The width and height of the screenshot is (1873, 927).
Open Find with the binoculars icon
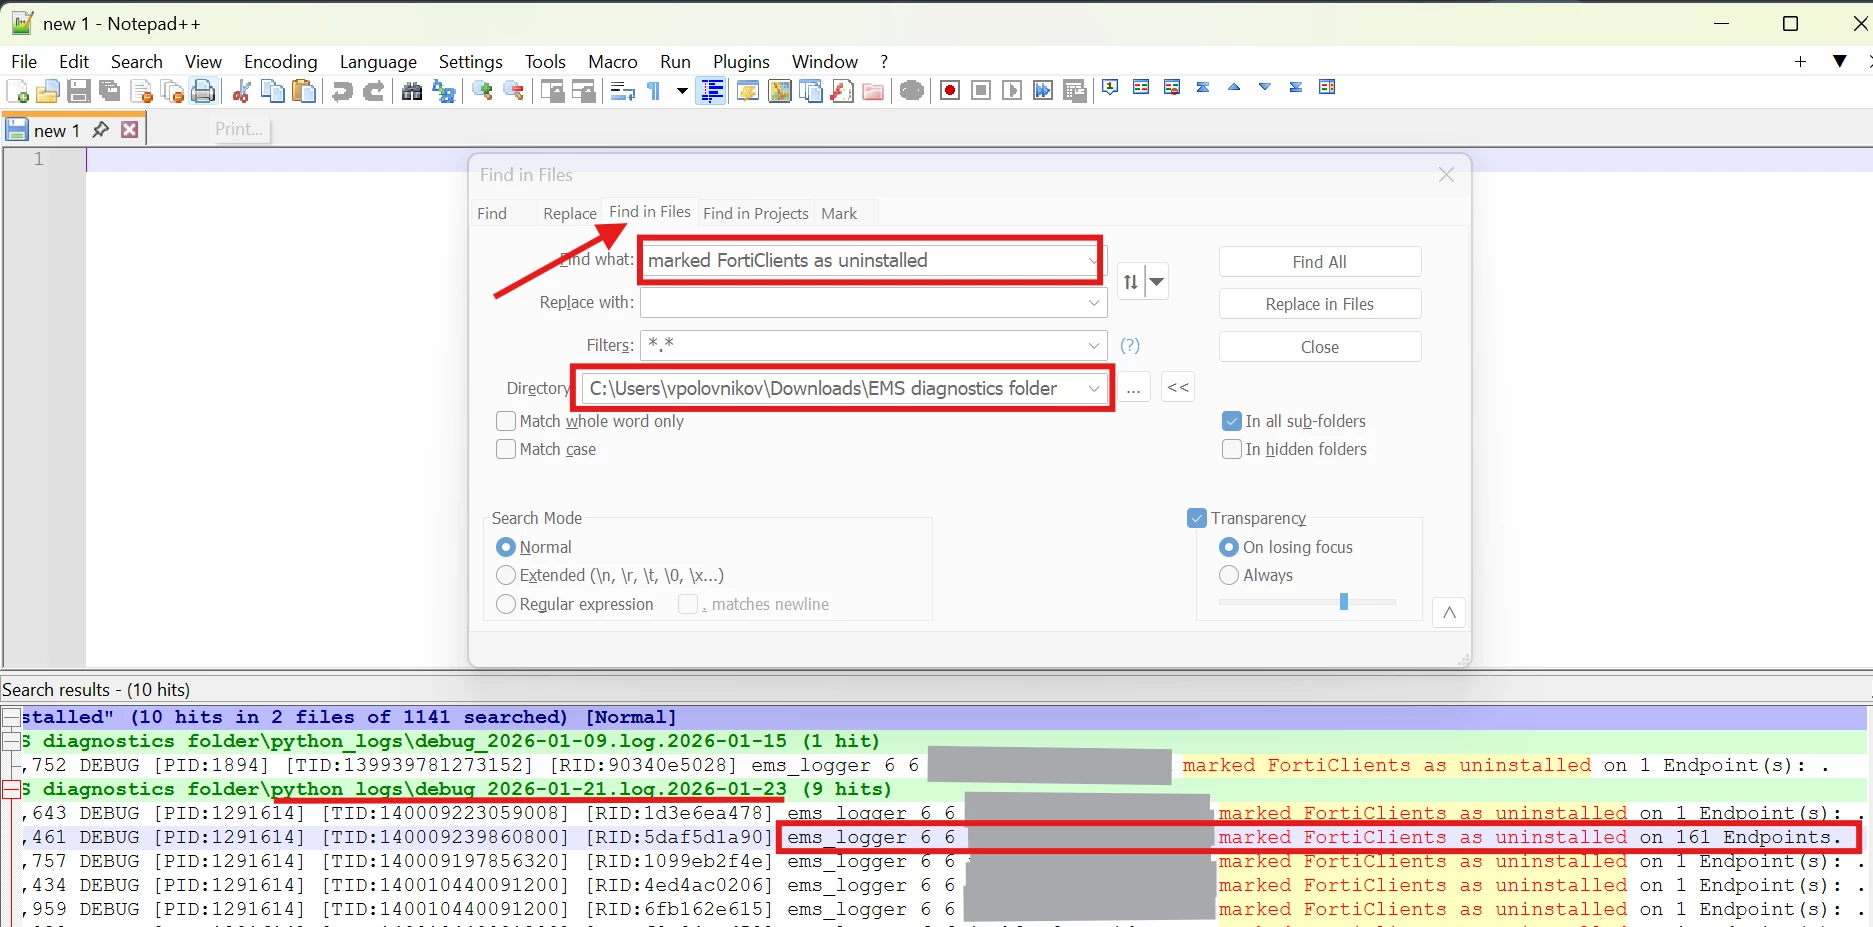[x=411, y=92]
